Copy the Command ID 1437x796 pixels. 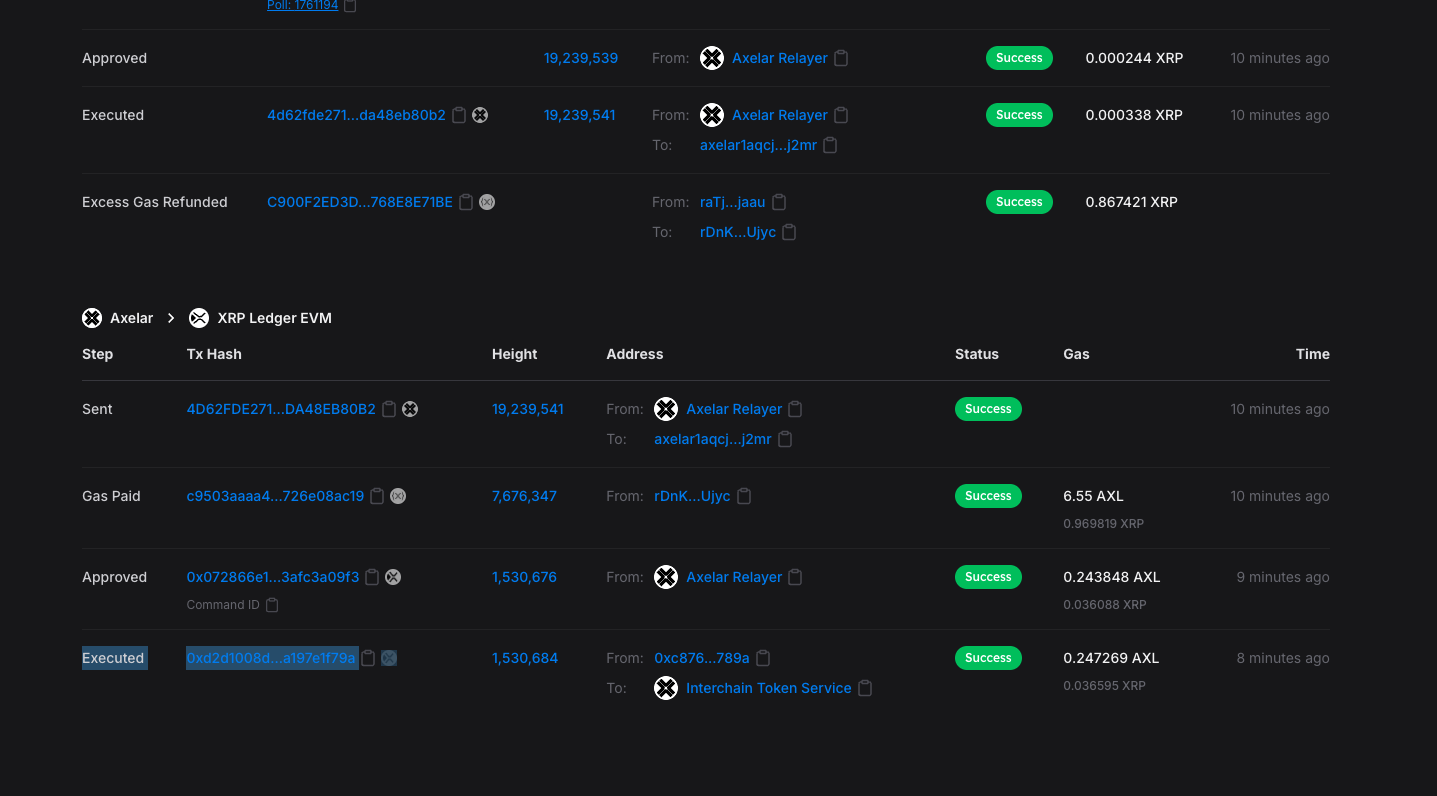click(x=272, y=605)
